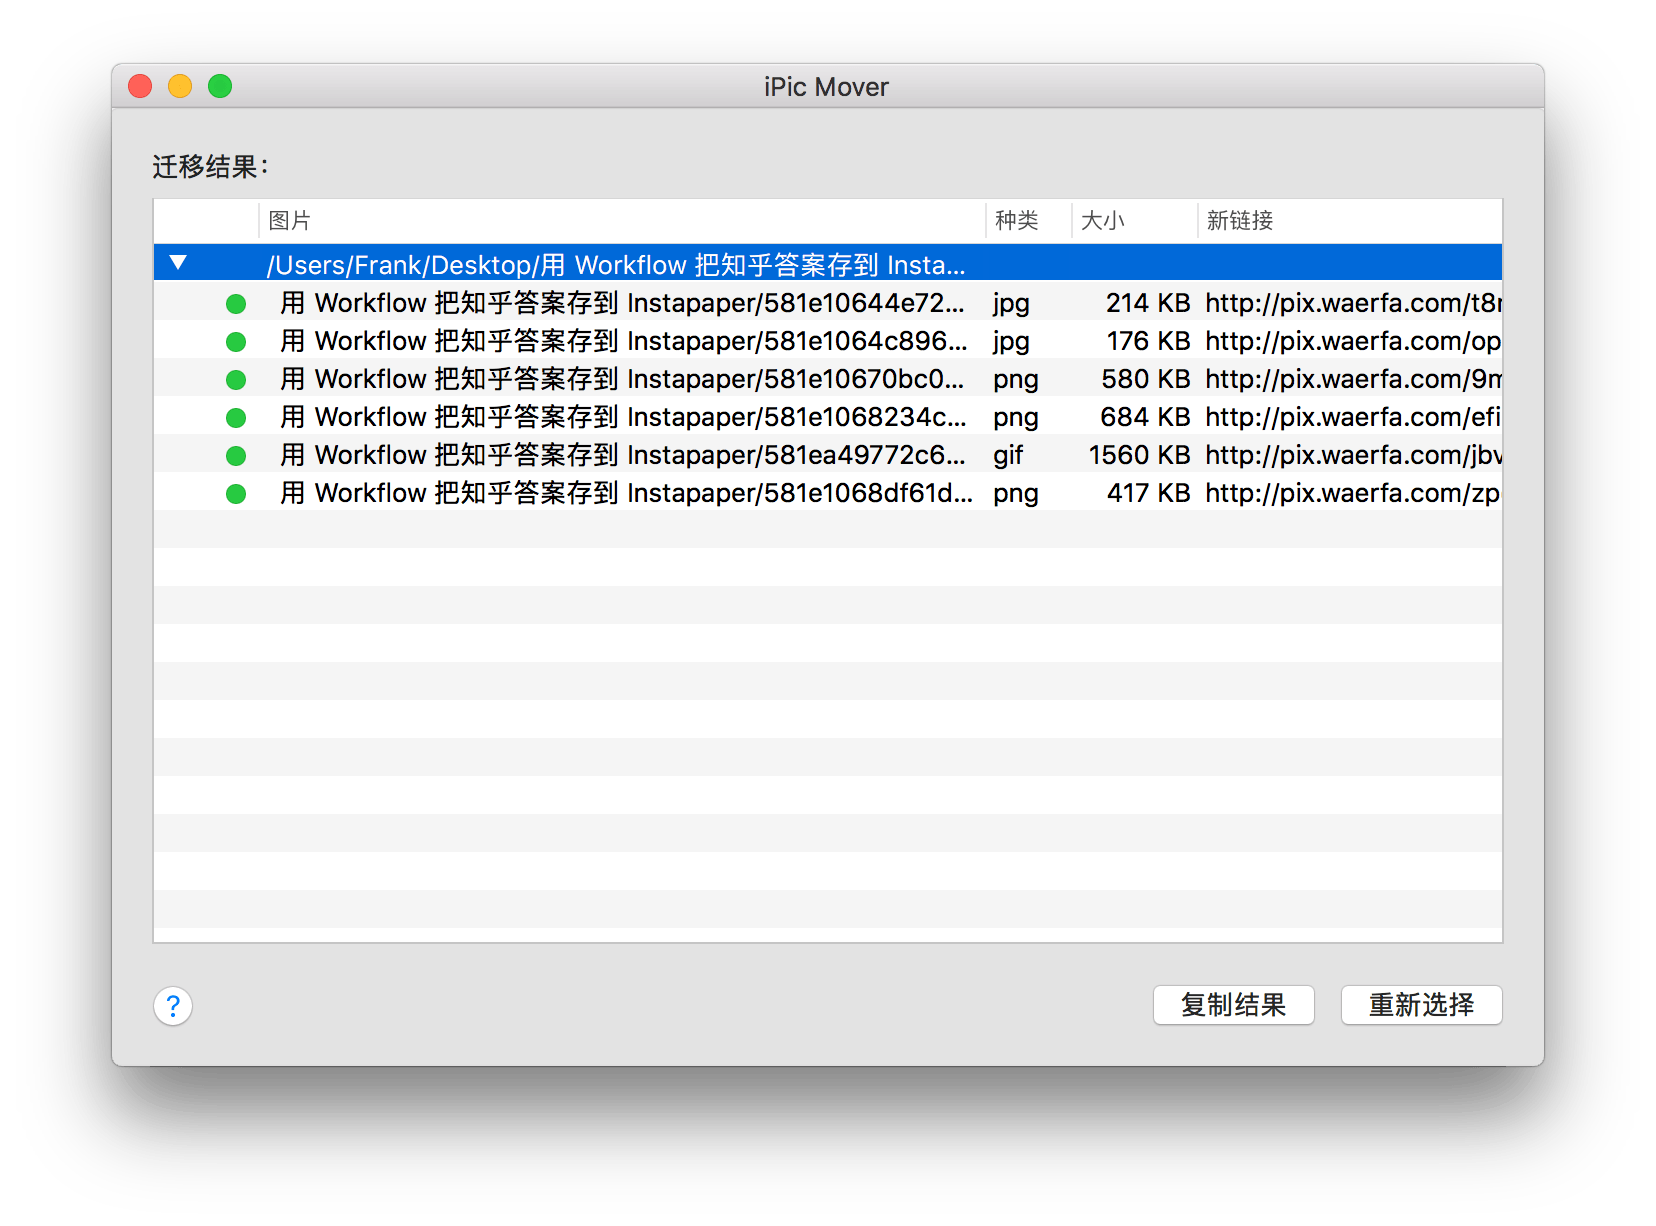Click the jpg type cell in the 214 KB row
1656x1226 pixels.
[x=1011, y=304]
